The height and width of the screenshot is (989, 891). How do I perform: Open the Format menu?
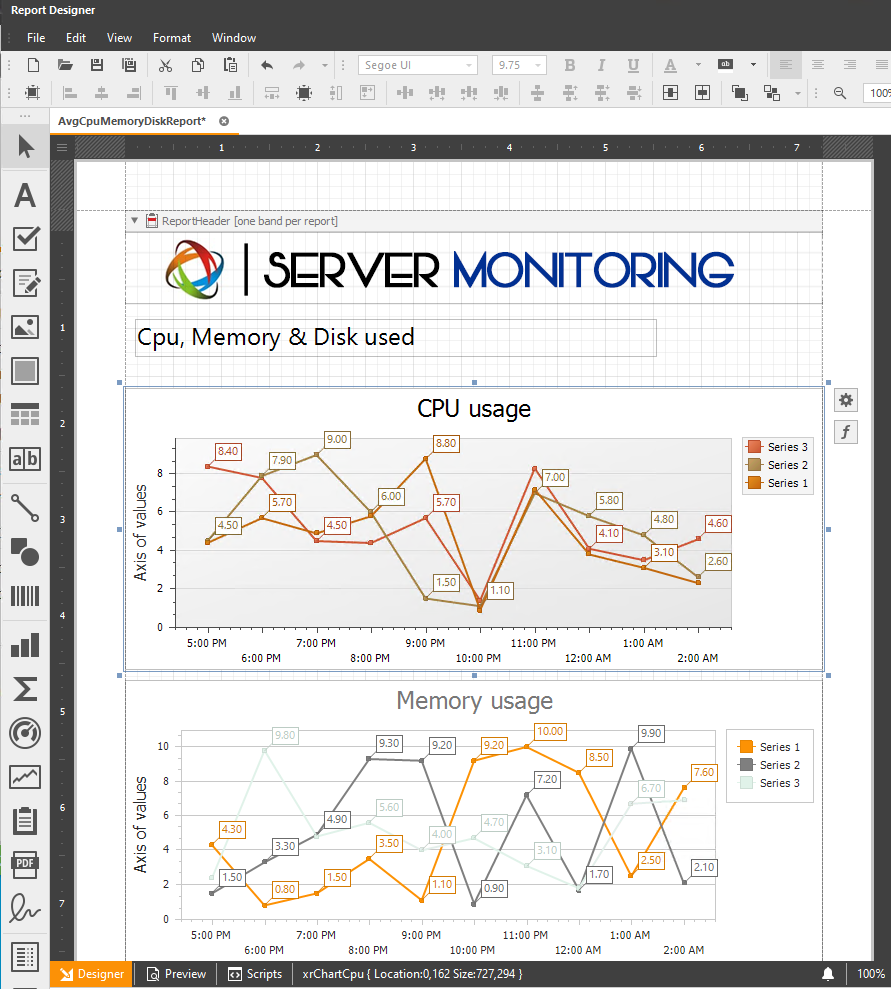172,38
